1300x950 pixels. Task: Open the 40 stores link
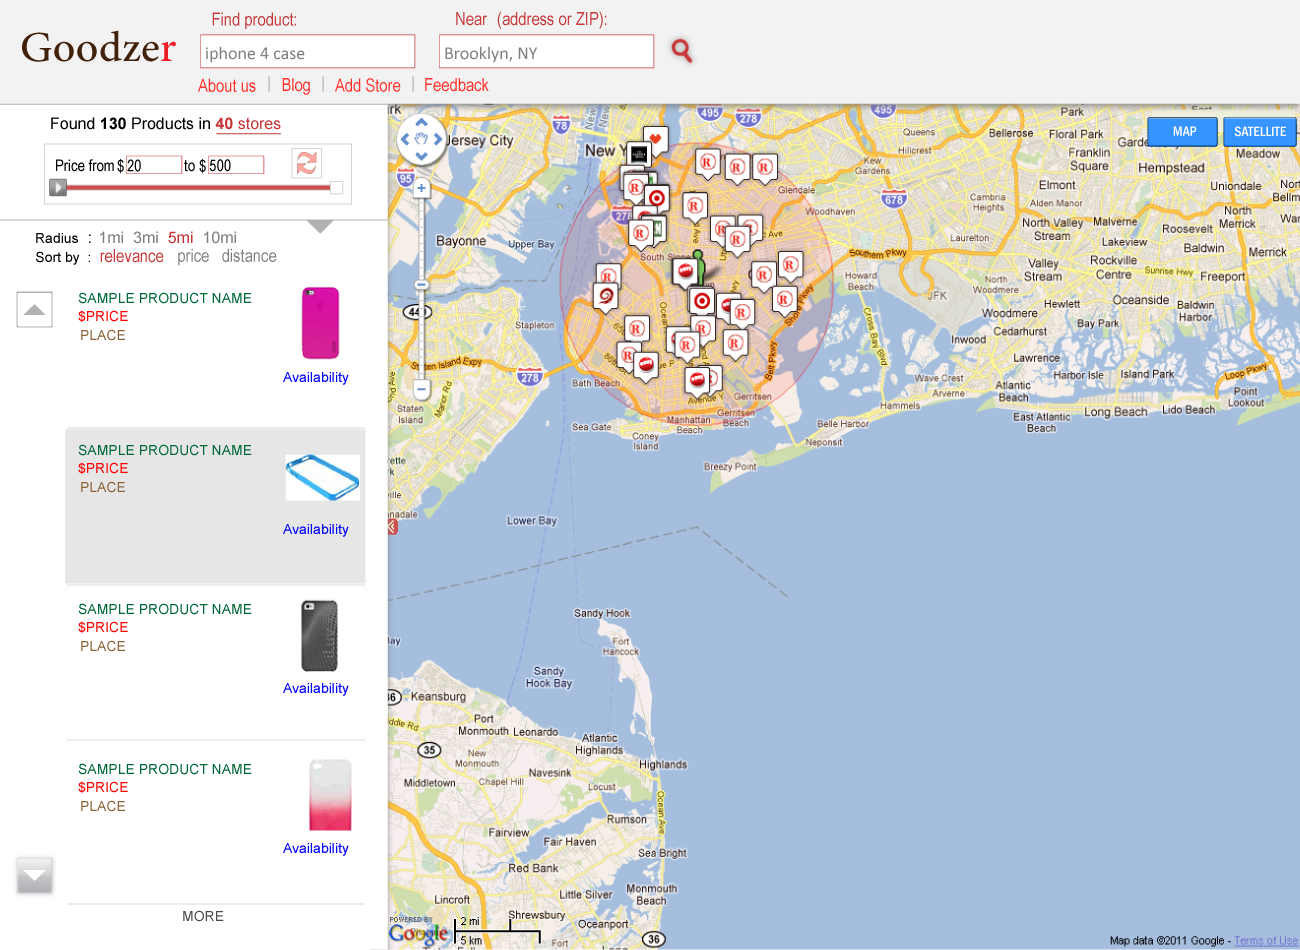click(248, 124)
